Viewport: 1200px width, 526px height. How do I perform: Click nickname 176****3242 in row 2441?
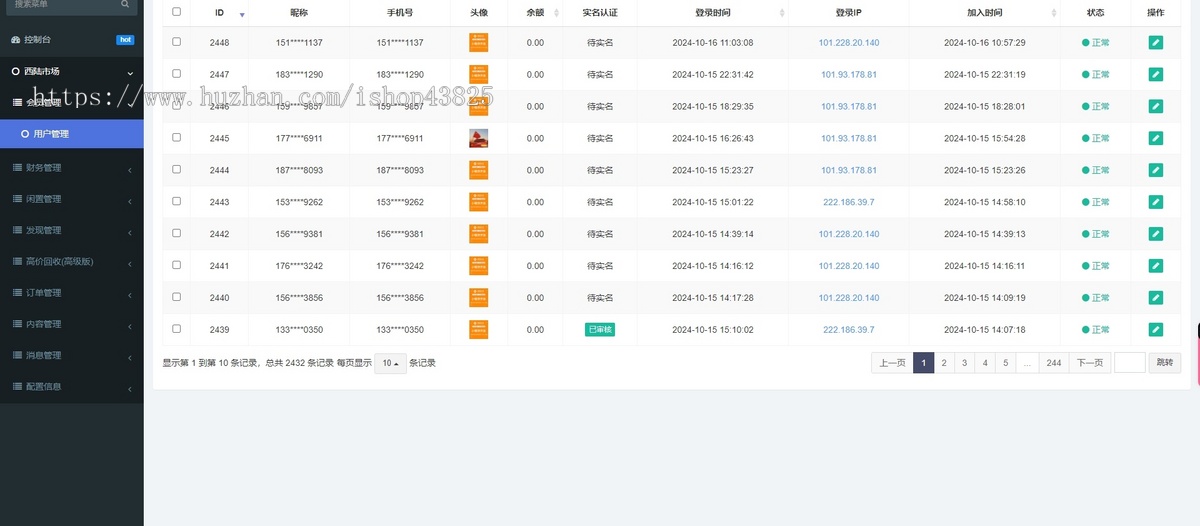pyautogui.click(x=299, y=266)
